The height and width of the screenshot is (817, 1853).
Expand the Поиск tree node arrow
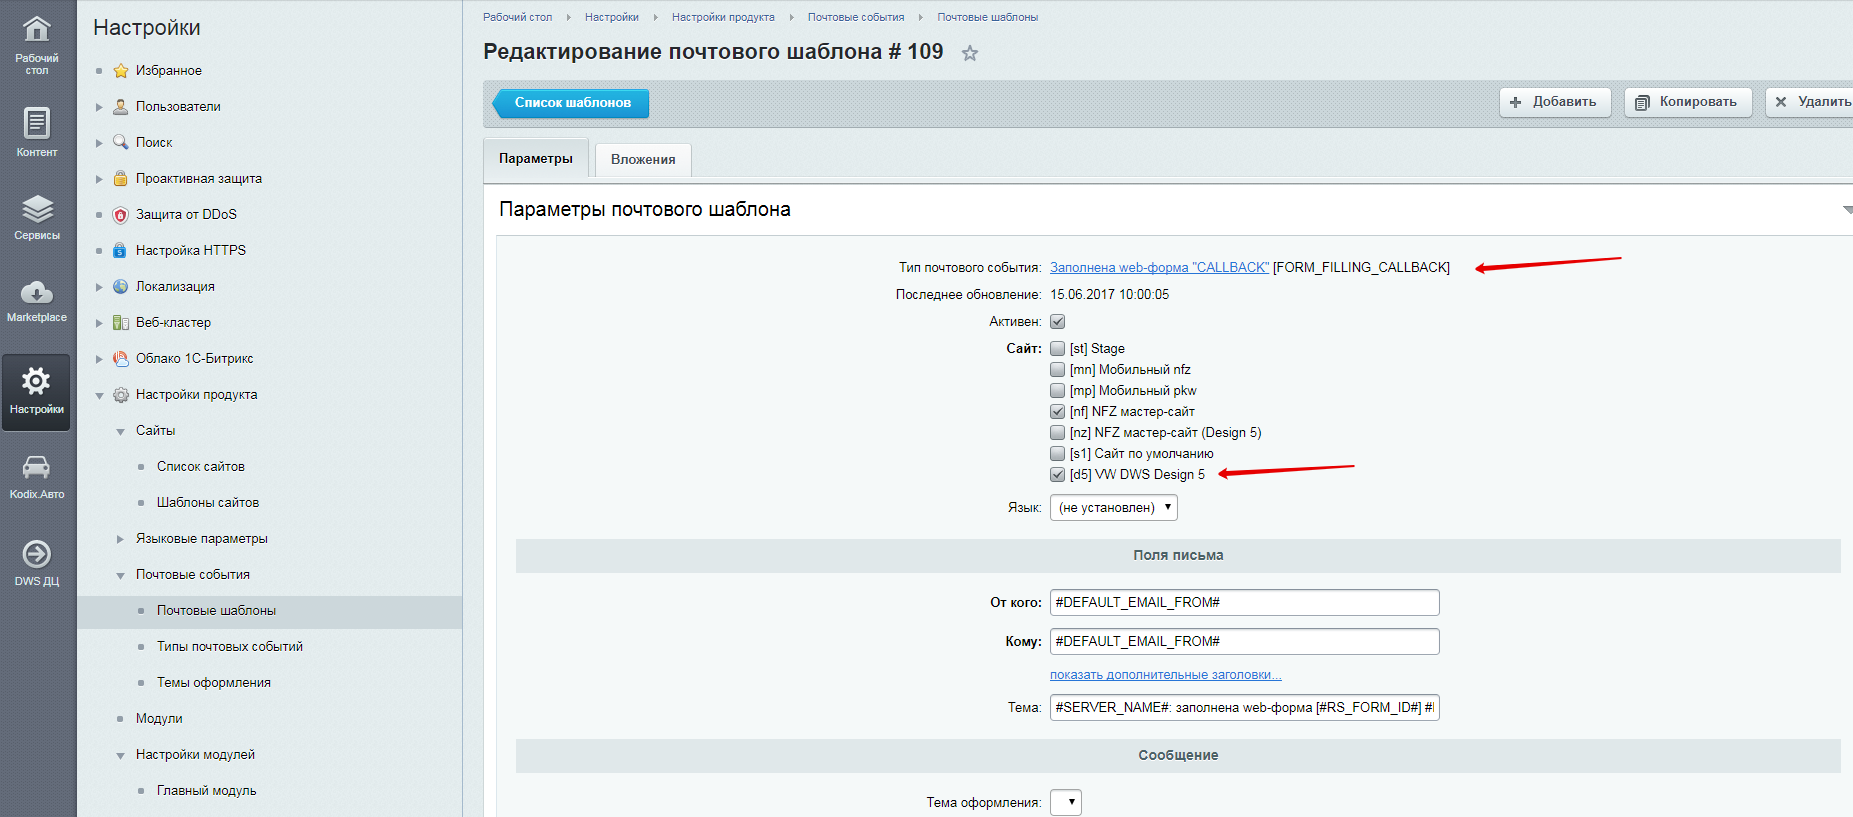[99, 143]
